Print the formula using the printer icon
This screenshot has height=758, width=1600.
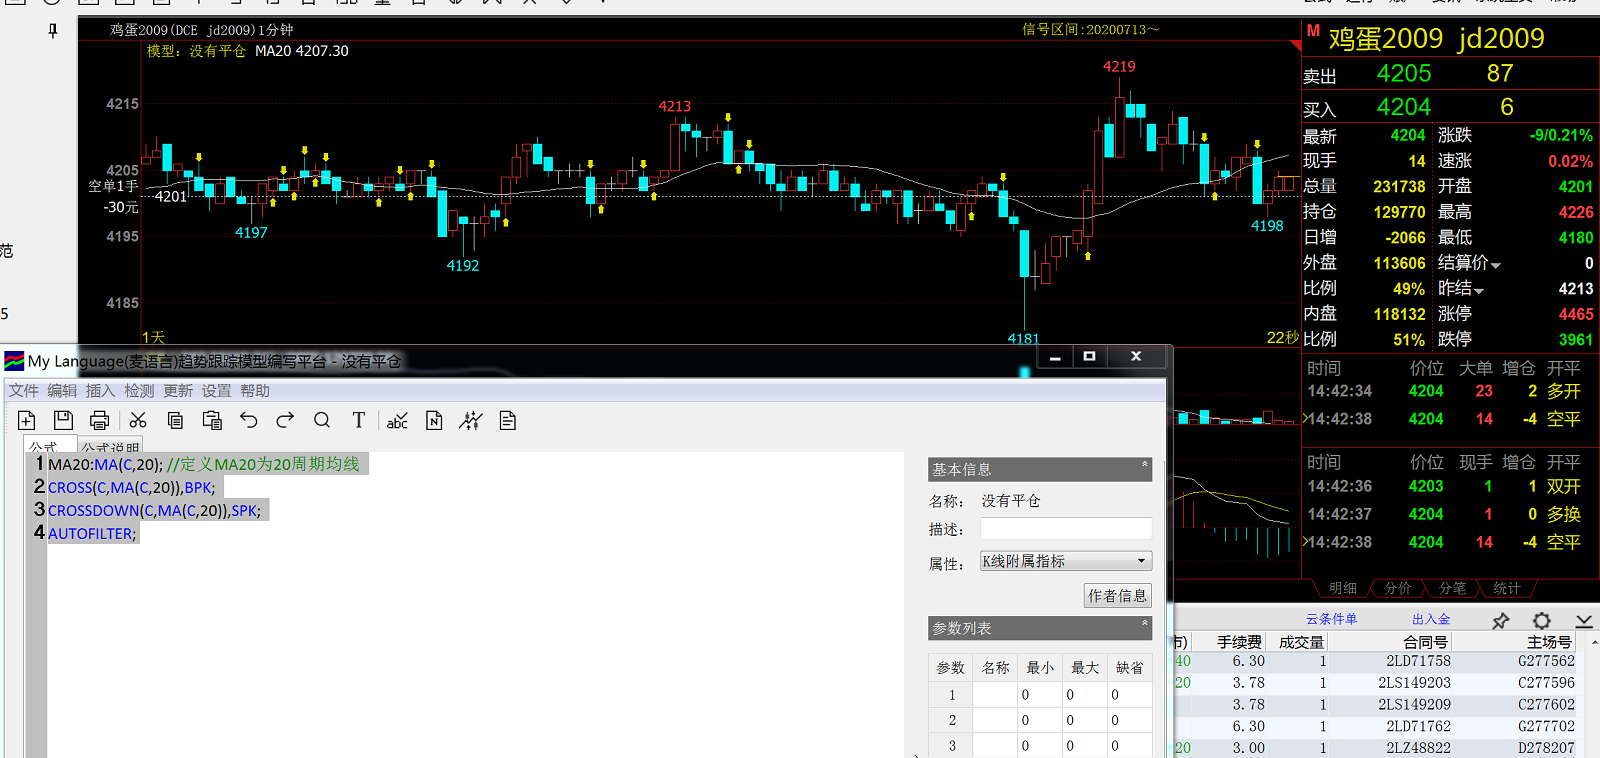[99, 421]
